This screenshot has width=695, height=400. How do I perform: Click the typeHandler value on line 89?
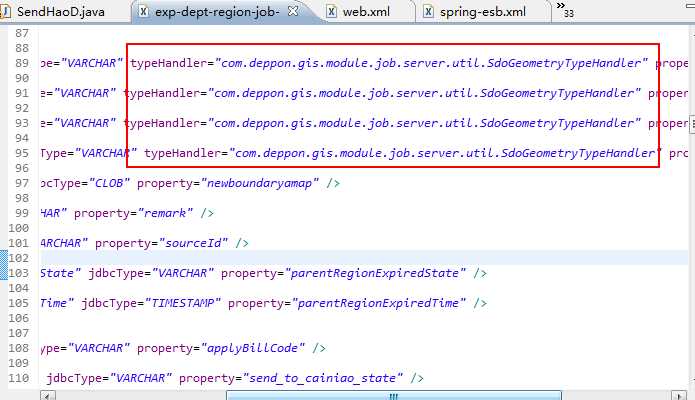click(431, 63)
